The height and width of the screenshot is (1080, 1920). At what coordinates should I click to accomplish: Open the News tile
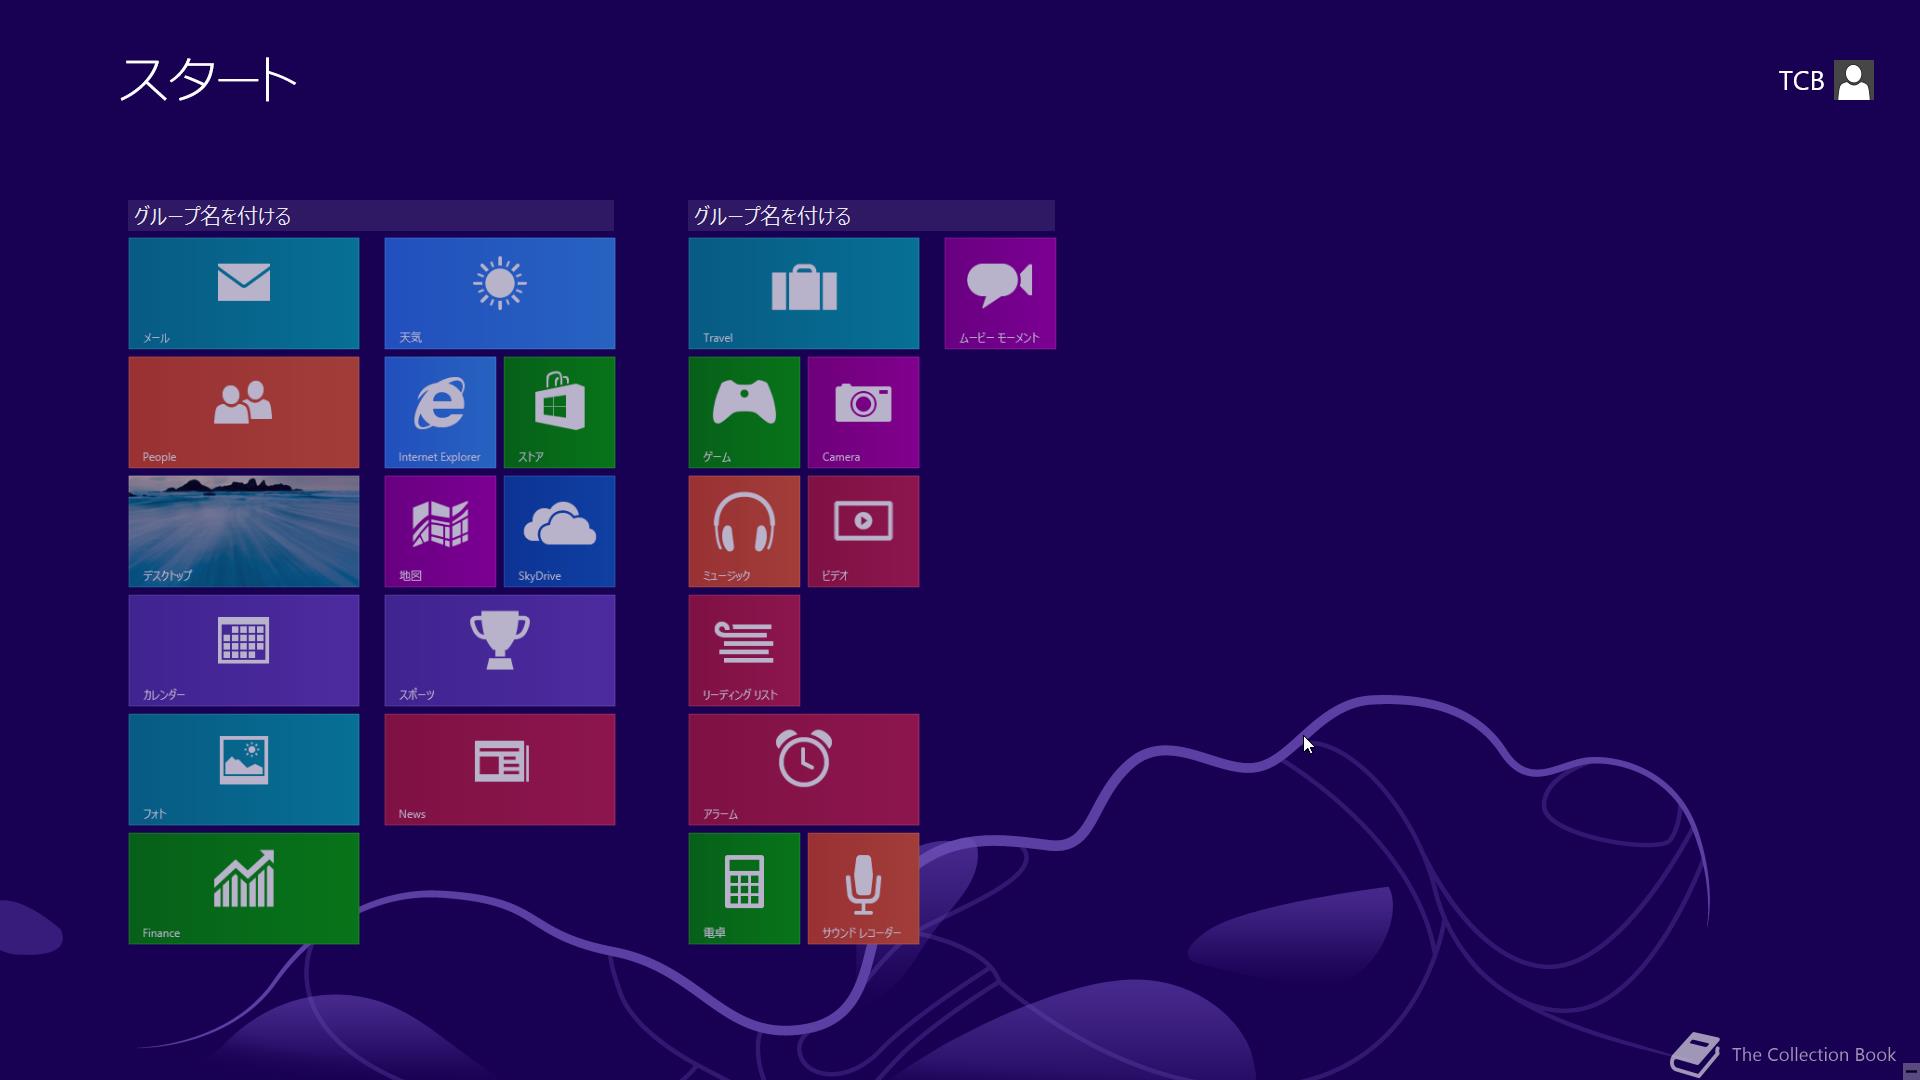[x=499, y=769]
